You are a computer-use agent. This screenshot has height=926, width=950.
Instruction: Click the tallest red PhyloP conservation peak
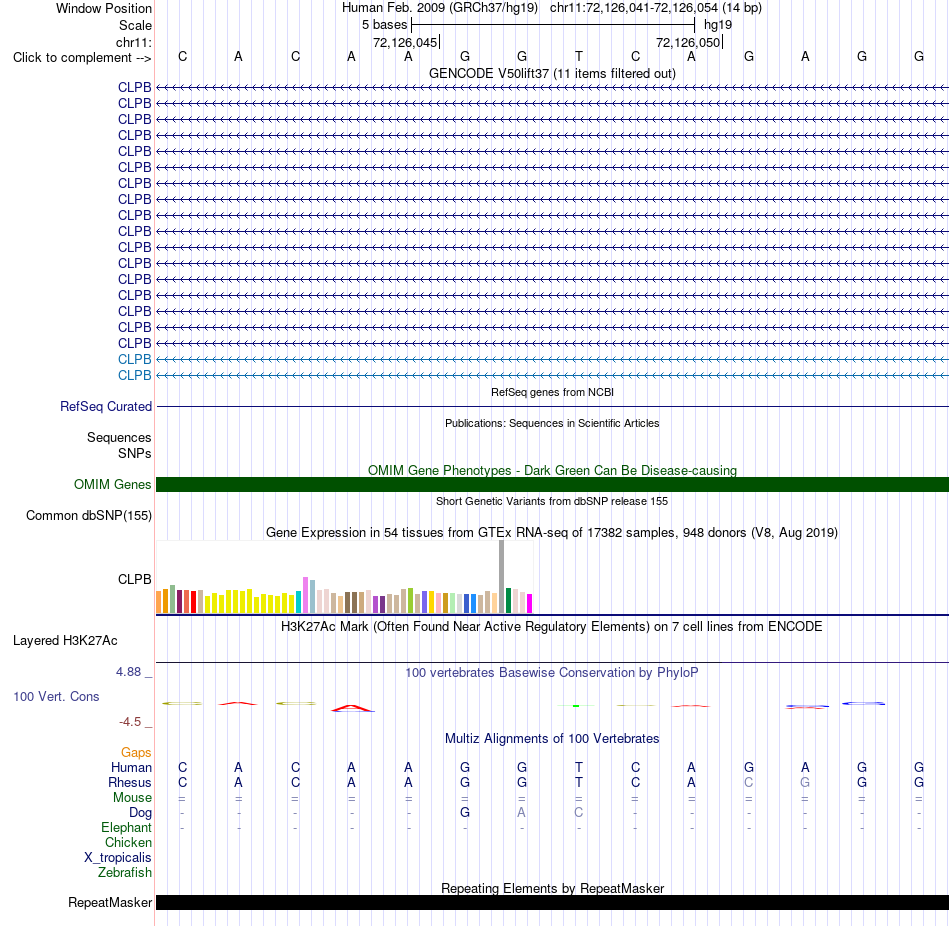coord(353,708)
